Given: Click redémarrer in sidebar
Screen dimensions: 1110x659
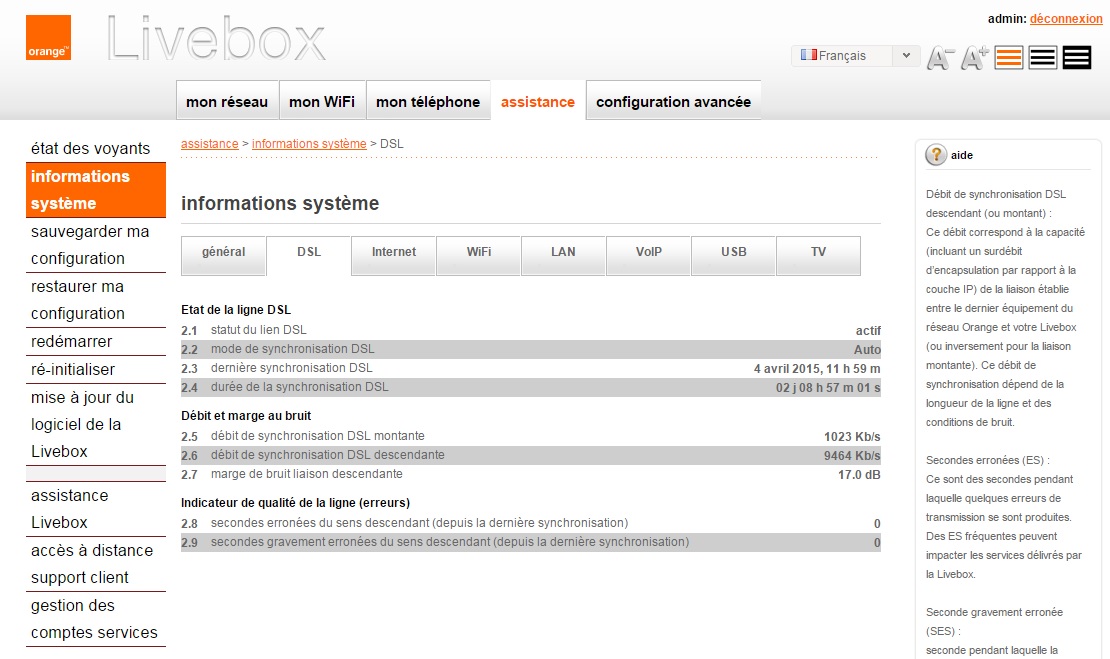Looking at the screenshot, I should (x=96, y=341).
